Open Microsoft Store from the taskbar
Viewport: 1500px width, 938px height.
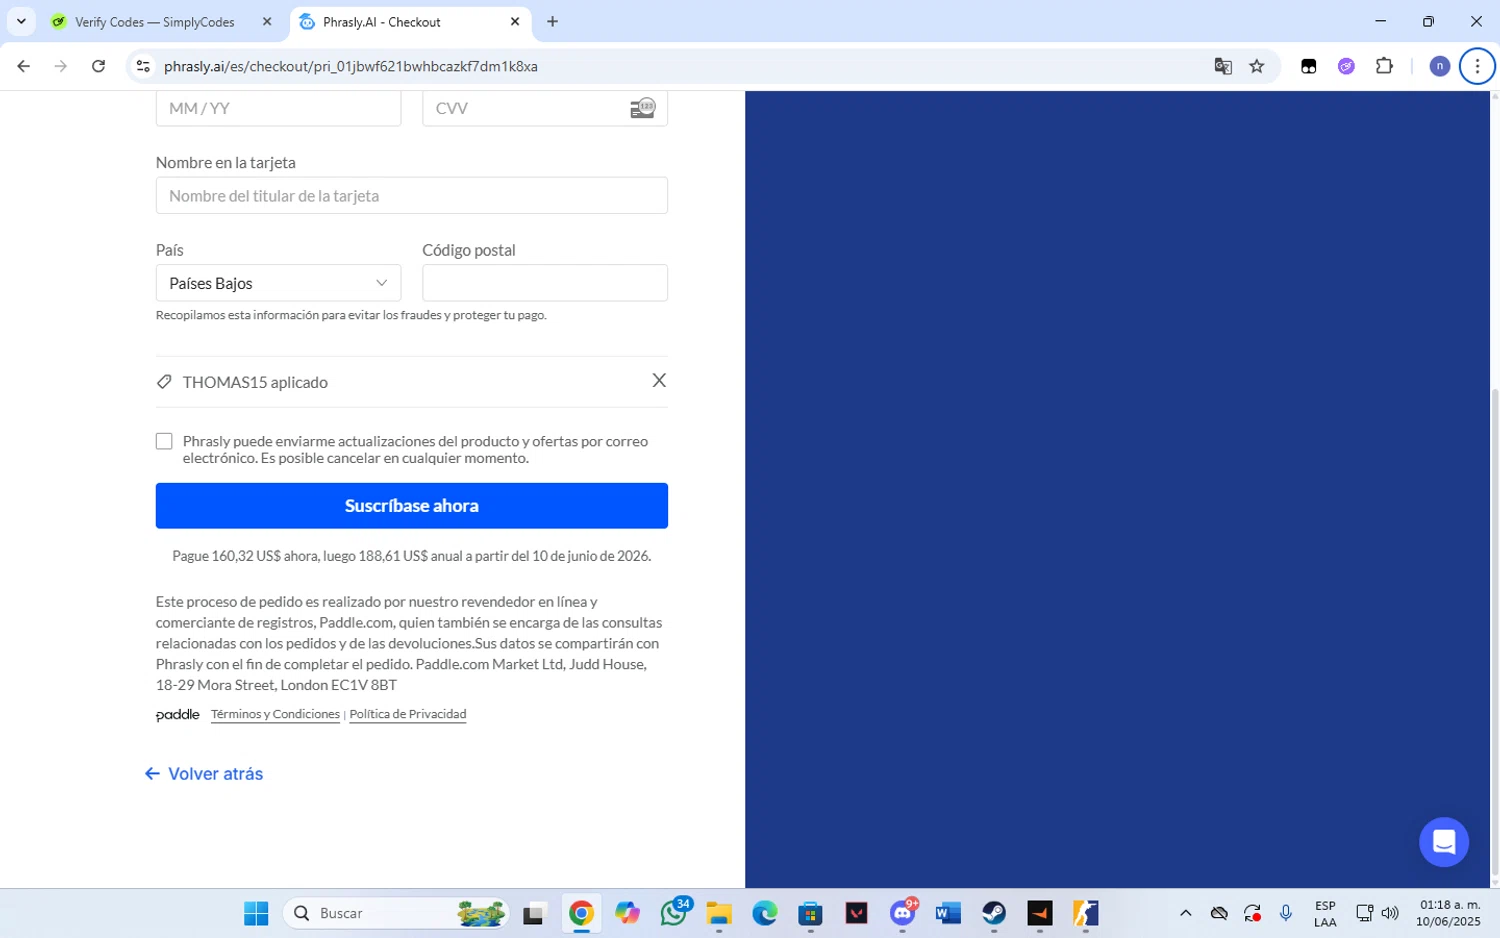810,913
